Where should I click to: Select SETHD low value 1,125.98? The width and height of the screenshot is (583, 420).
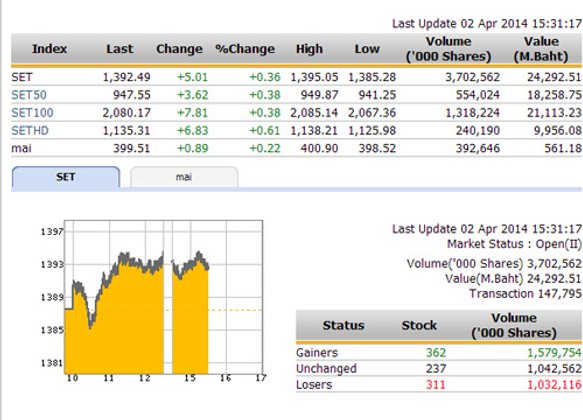coord(372,130)
